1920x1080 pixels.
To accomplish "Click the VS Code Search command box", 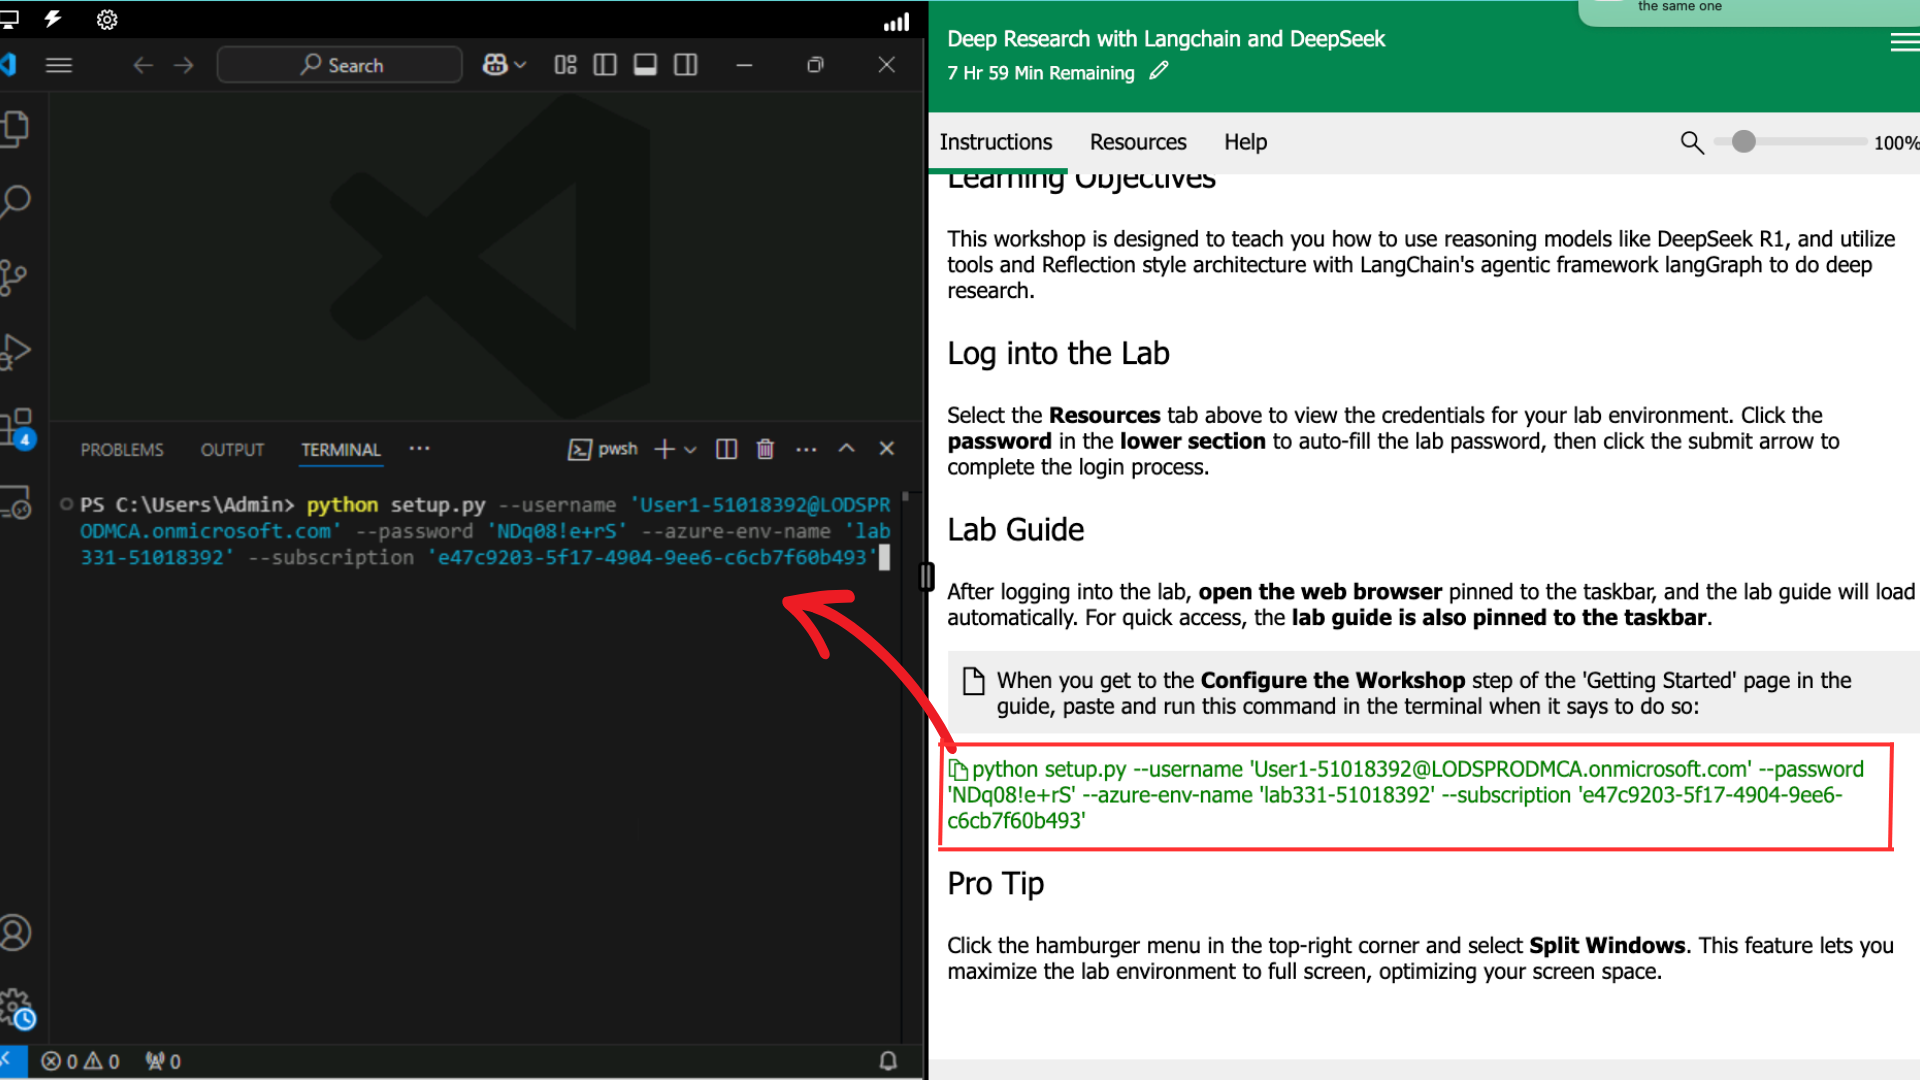I will point(340,65).
